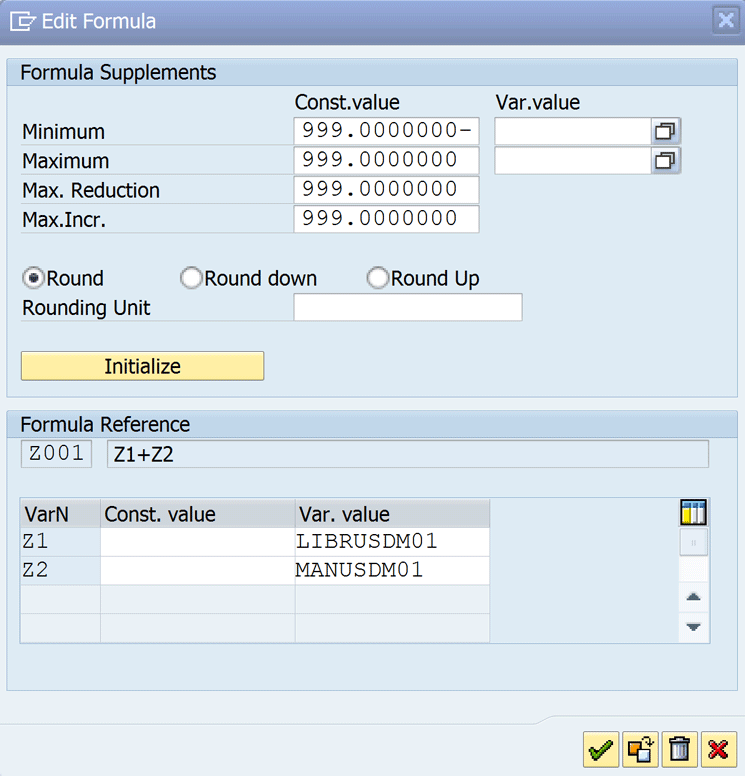
Task: Click the Var. value column header
Action: 391,514
